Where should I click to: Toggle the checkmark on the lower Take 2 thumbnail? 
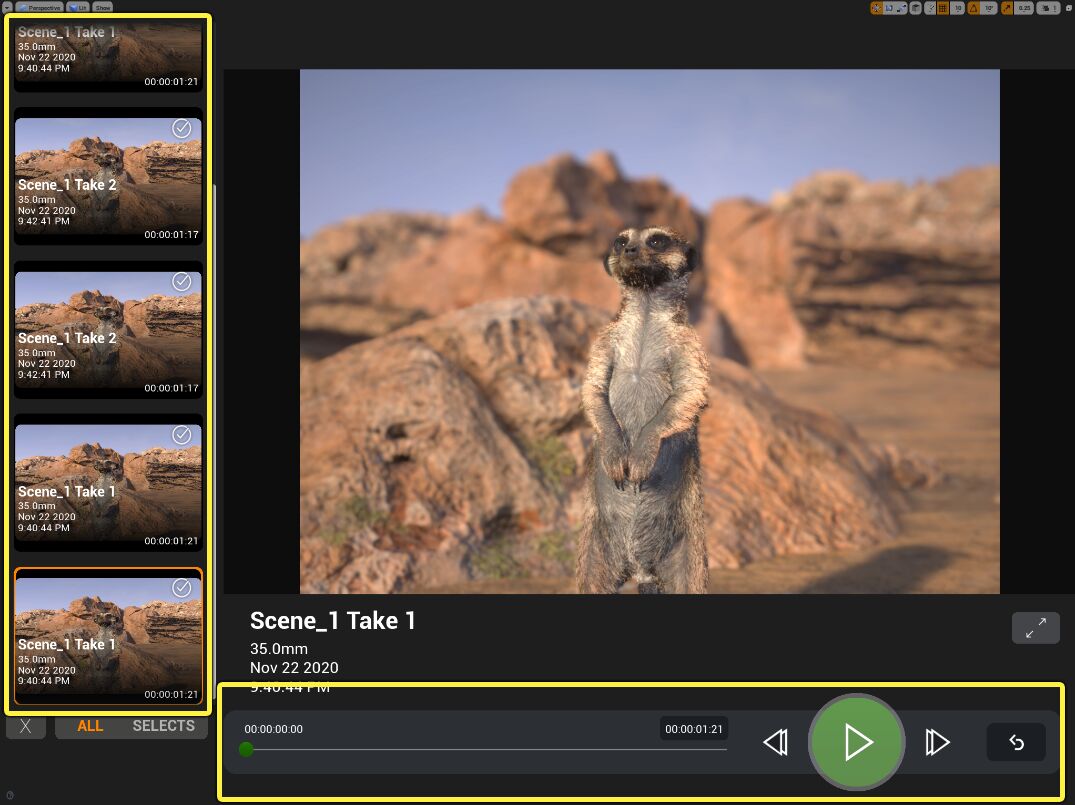182,281
